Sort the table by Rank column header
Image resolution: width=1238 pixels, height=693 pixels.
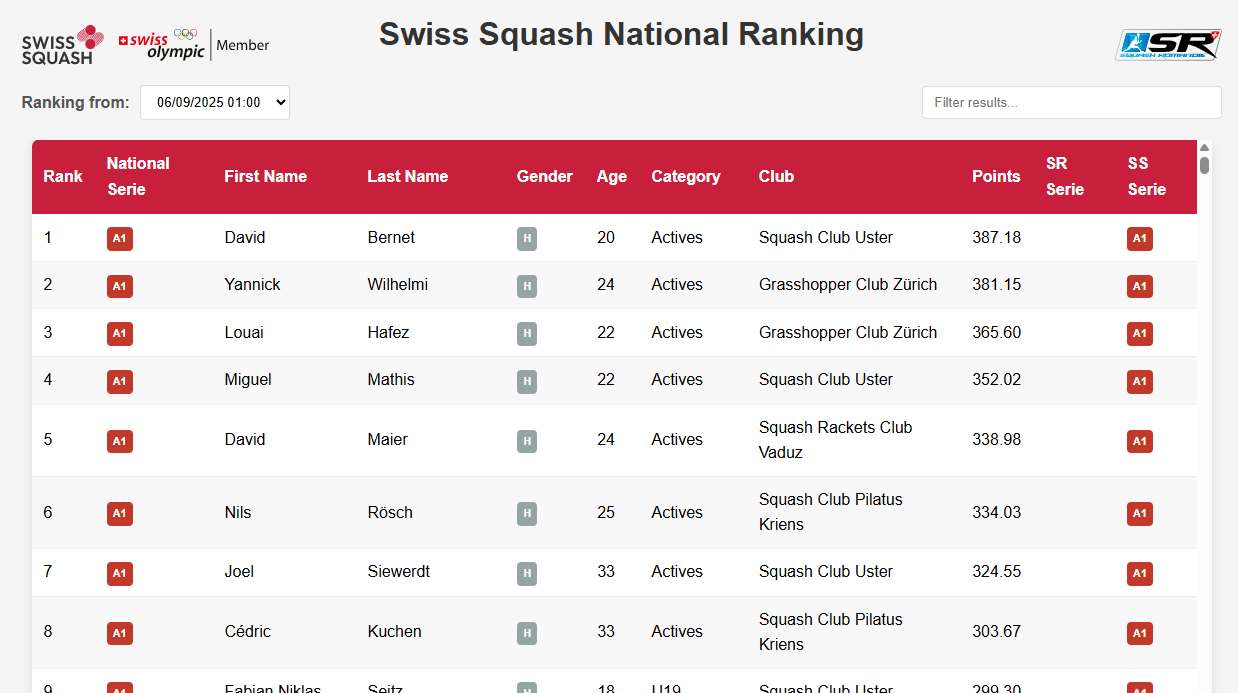(x=63, y=176)
